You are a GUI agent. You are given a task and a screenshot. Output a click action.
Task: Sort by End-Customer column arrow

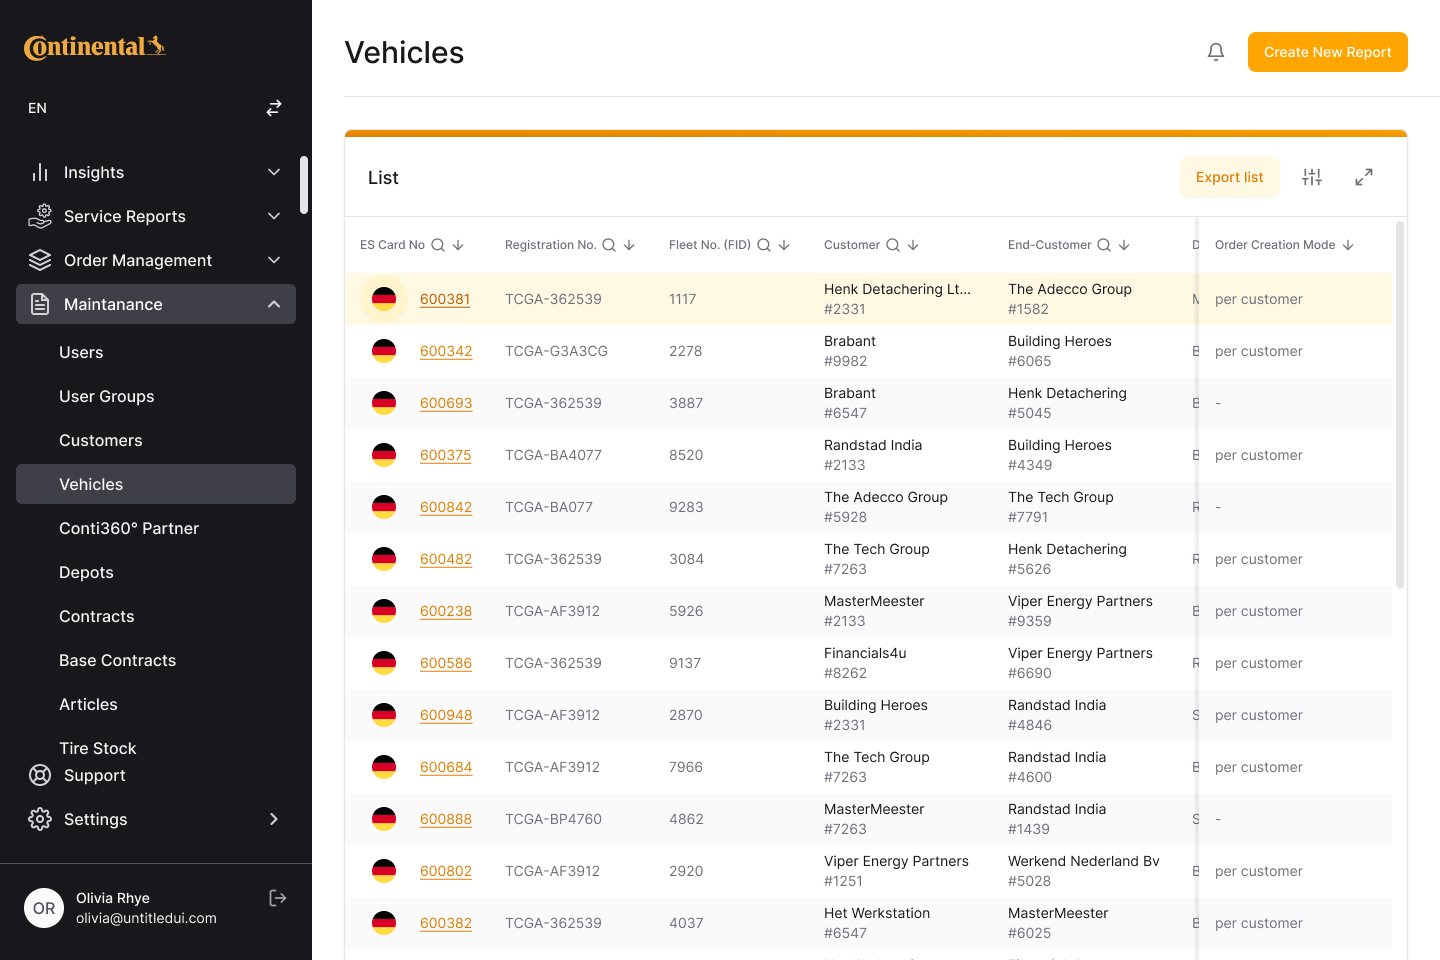[1124, 245]
